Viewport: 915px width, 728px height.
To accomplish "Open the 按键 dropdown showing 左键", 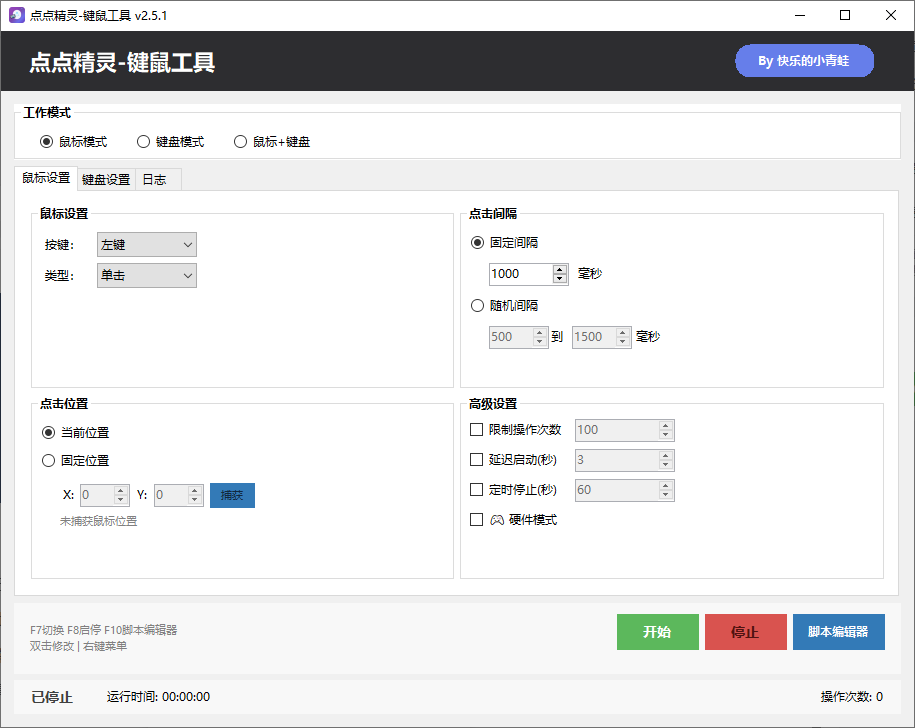I will coord(146,244).
